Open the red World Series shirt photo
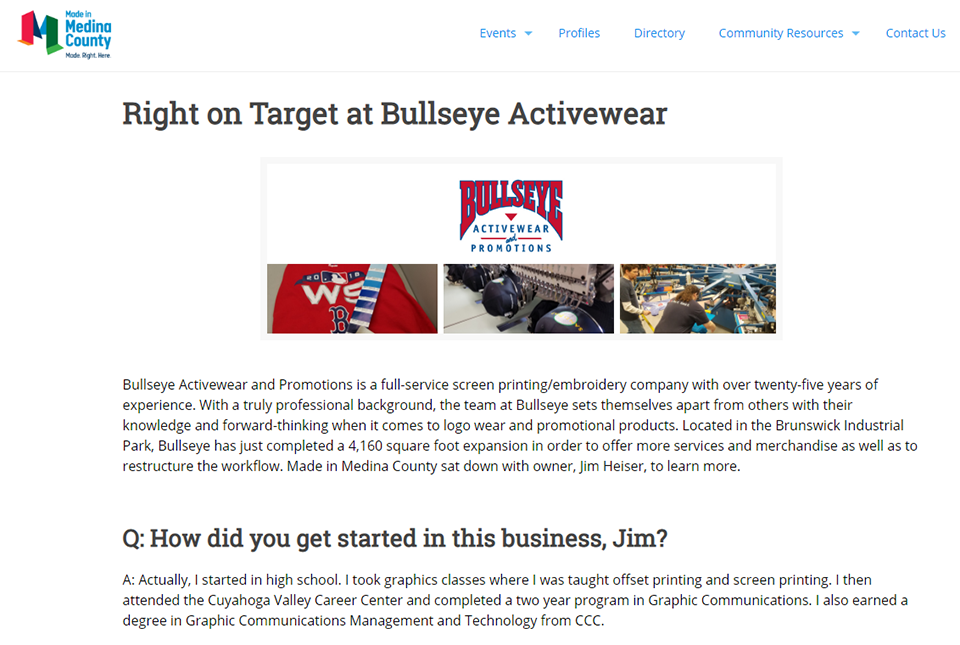The height and width of the screenshot is (645, 960). [352, 299]
